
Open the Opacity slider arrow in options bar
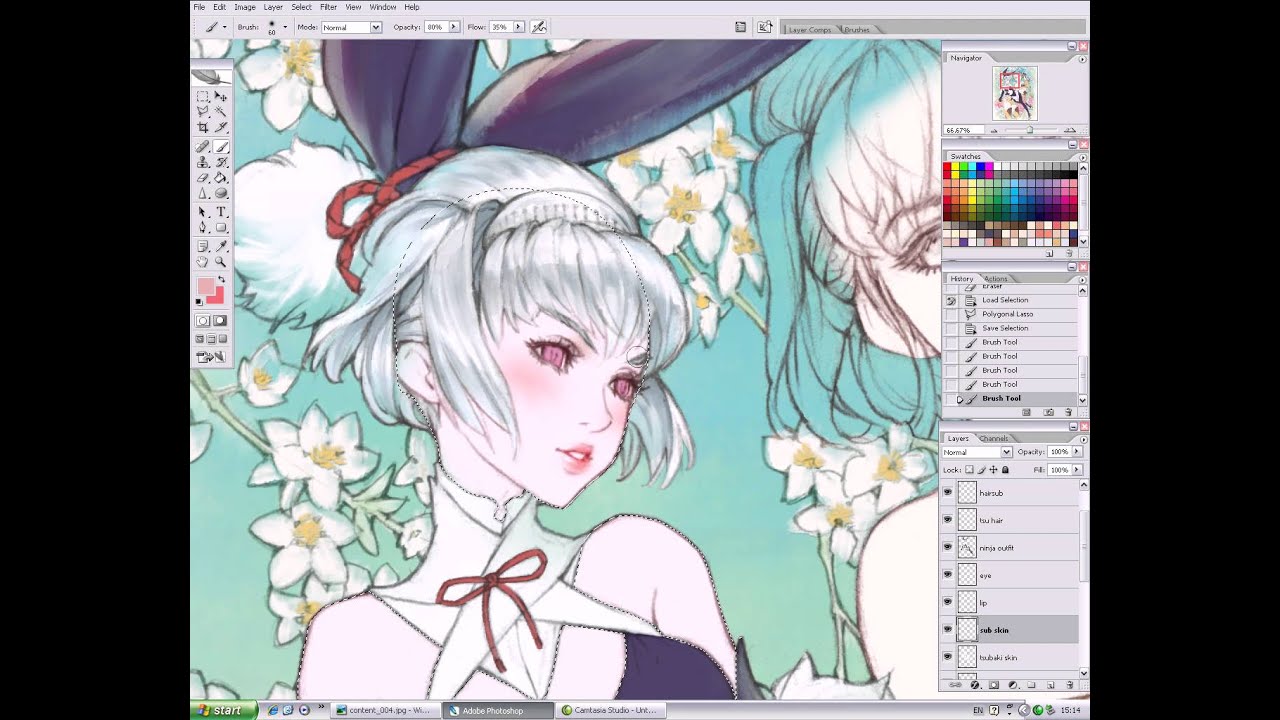pyautogui.click(x=454, y=27)
